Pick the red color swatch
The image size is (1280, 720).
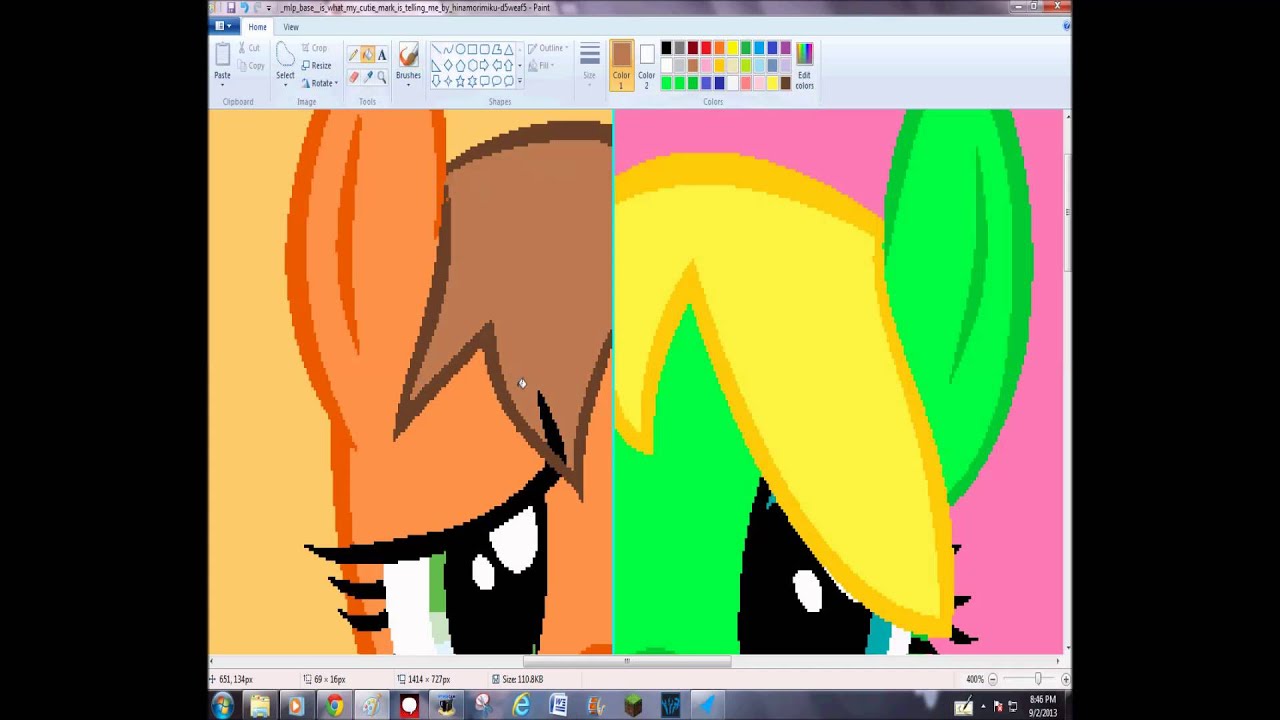click(x=705, y=48)
